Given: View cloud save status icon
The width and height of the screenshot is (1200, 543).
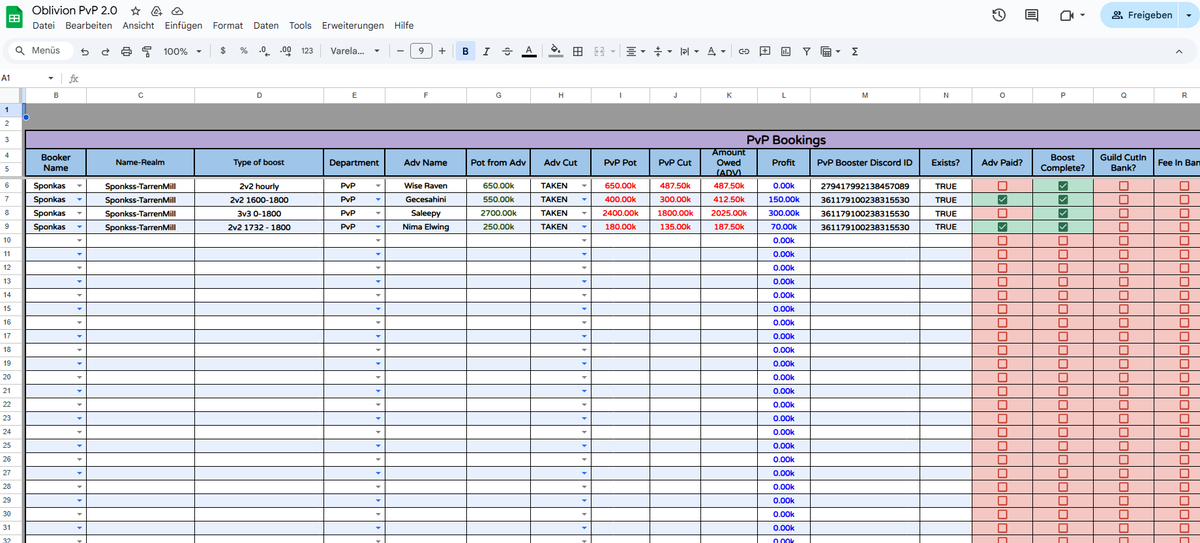Looking at the screenshot, I should pos(177,10).
